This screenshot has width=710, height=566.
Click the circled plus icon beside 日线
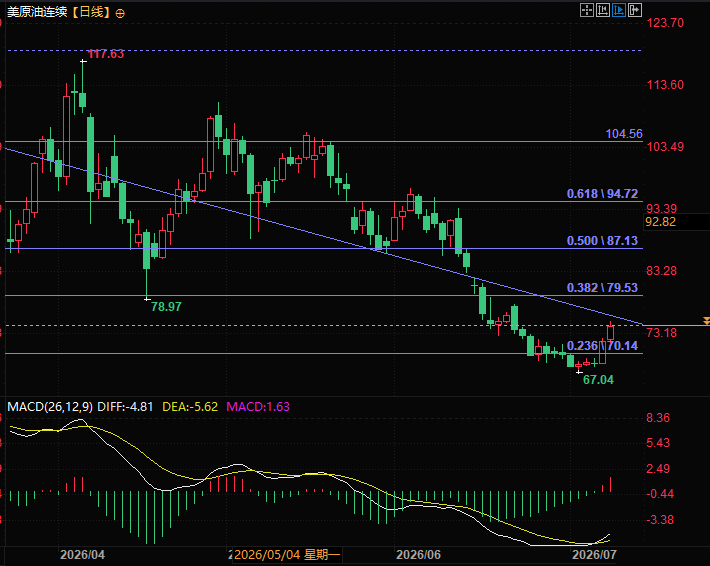[120, 14]
